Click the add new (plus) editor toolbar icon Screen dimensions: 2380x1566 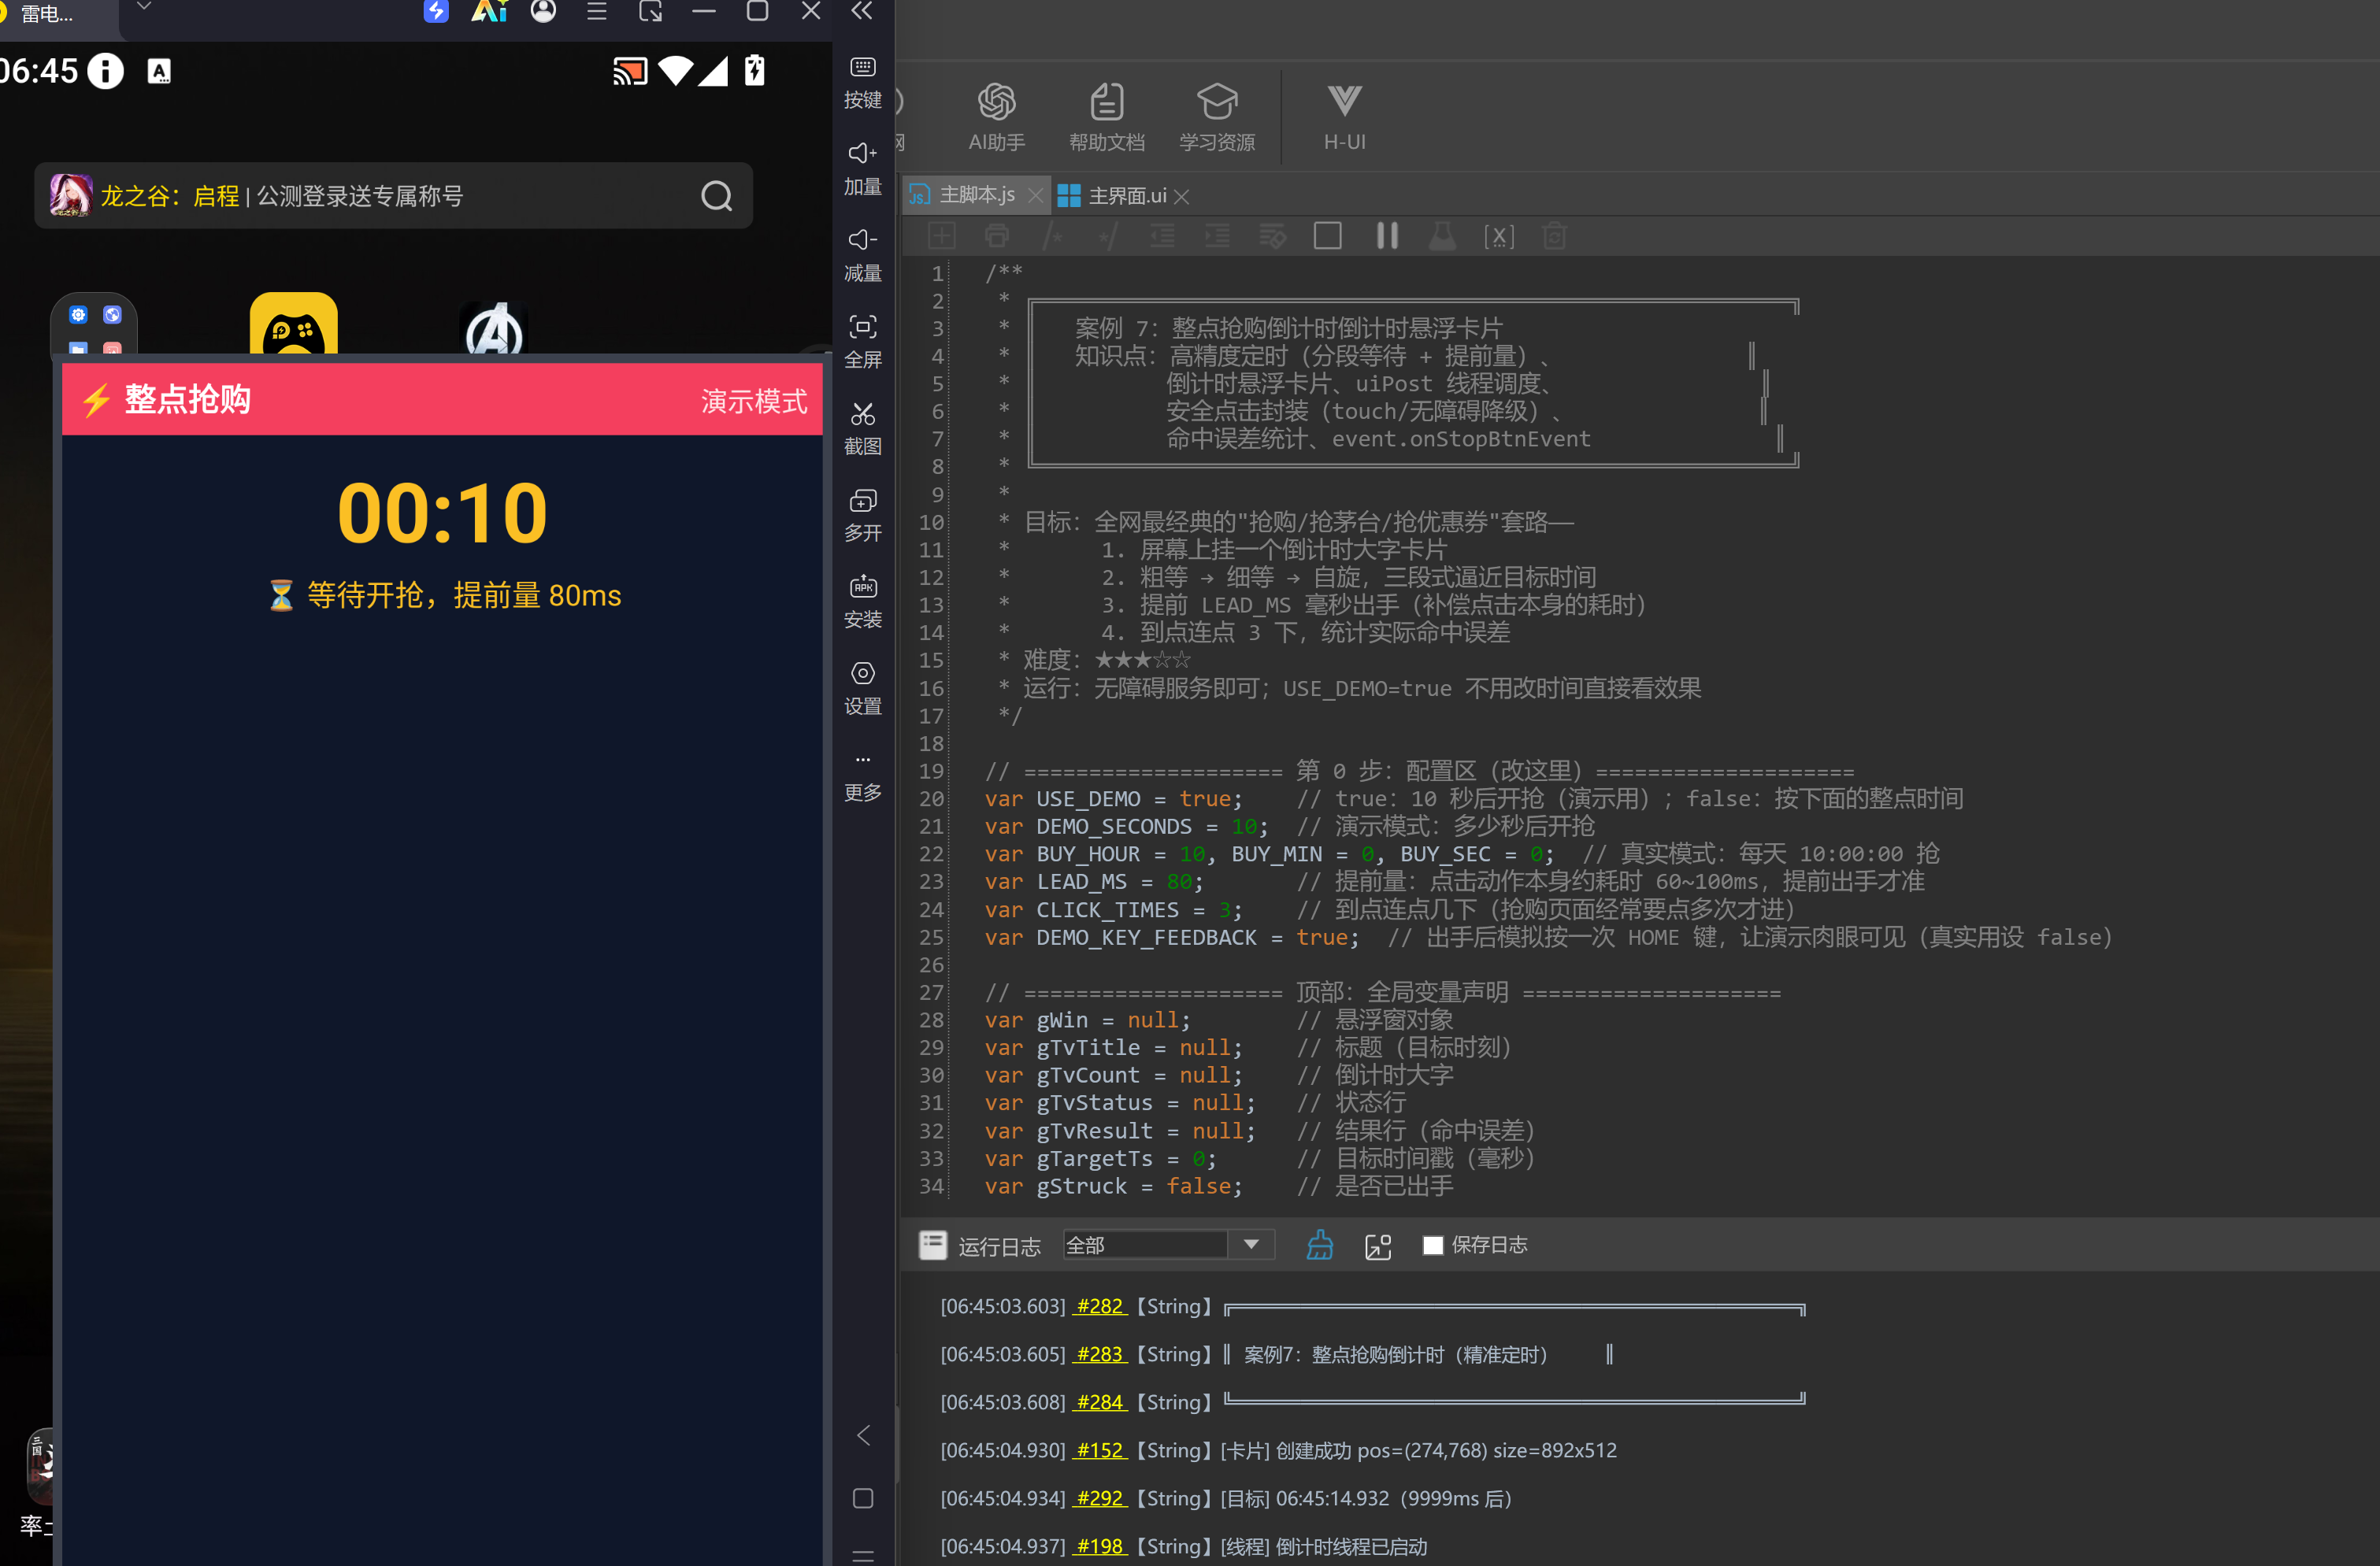941,236
